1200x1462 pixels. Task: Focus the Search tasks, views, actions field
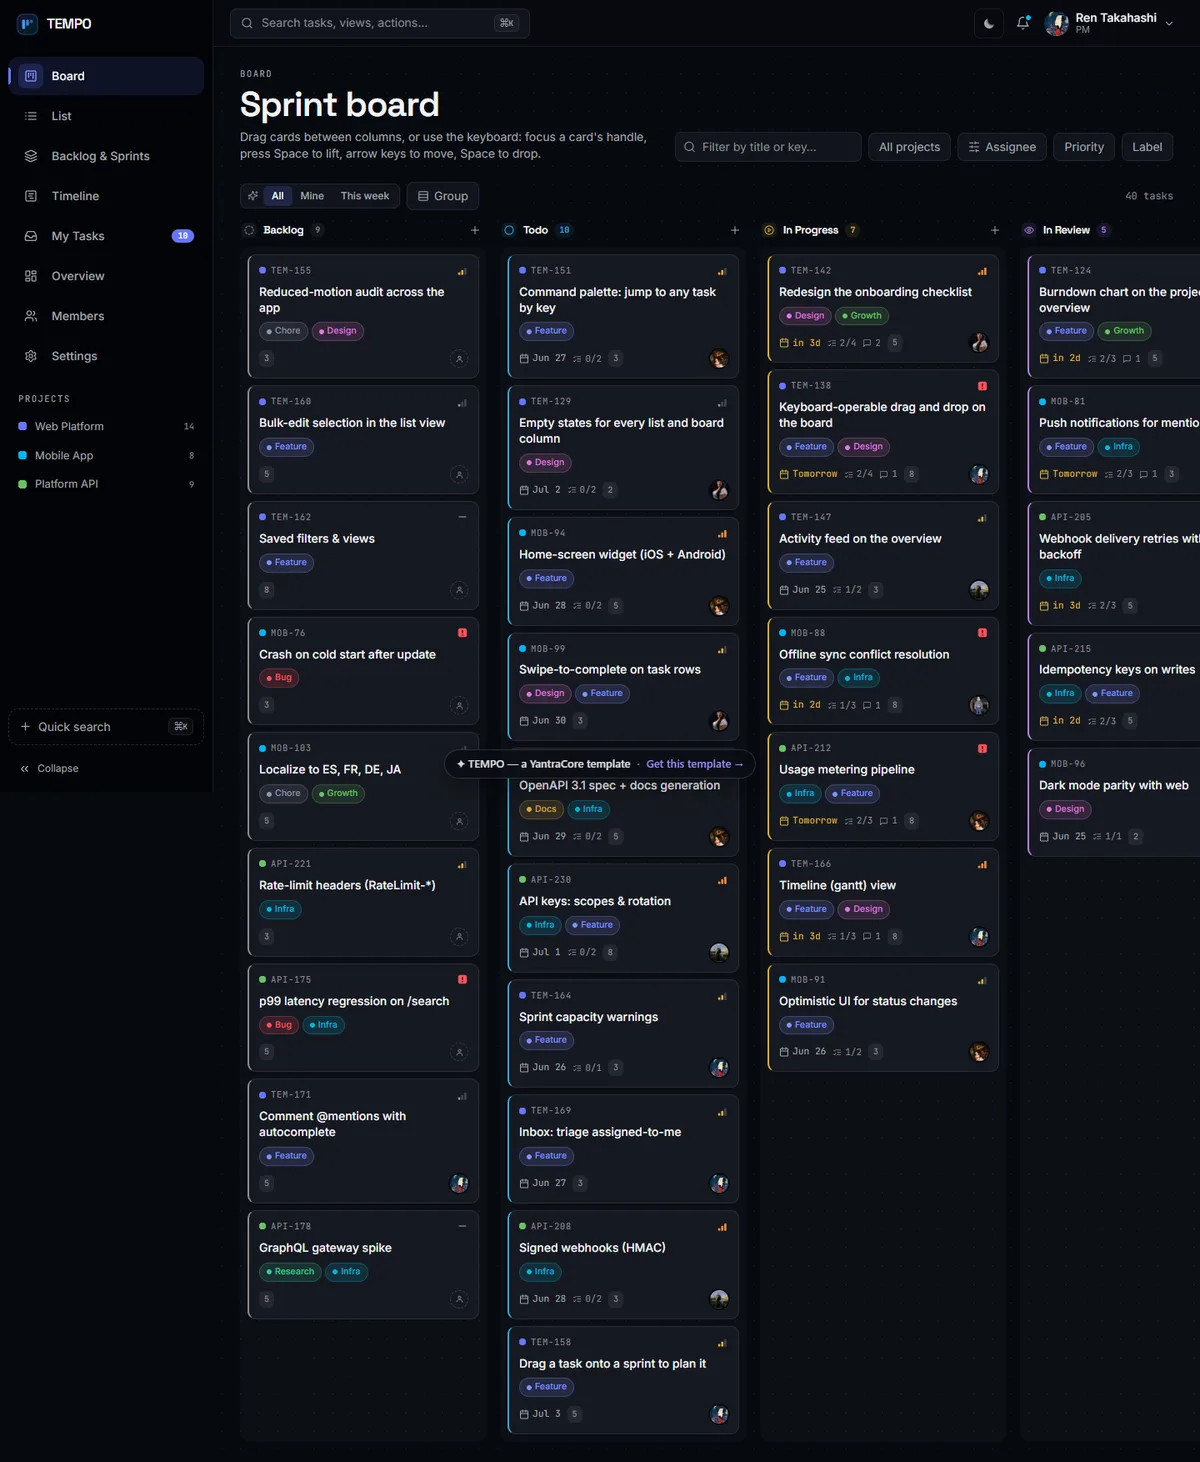(380, 23)
